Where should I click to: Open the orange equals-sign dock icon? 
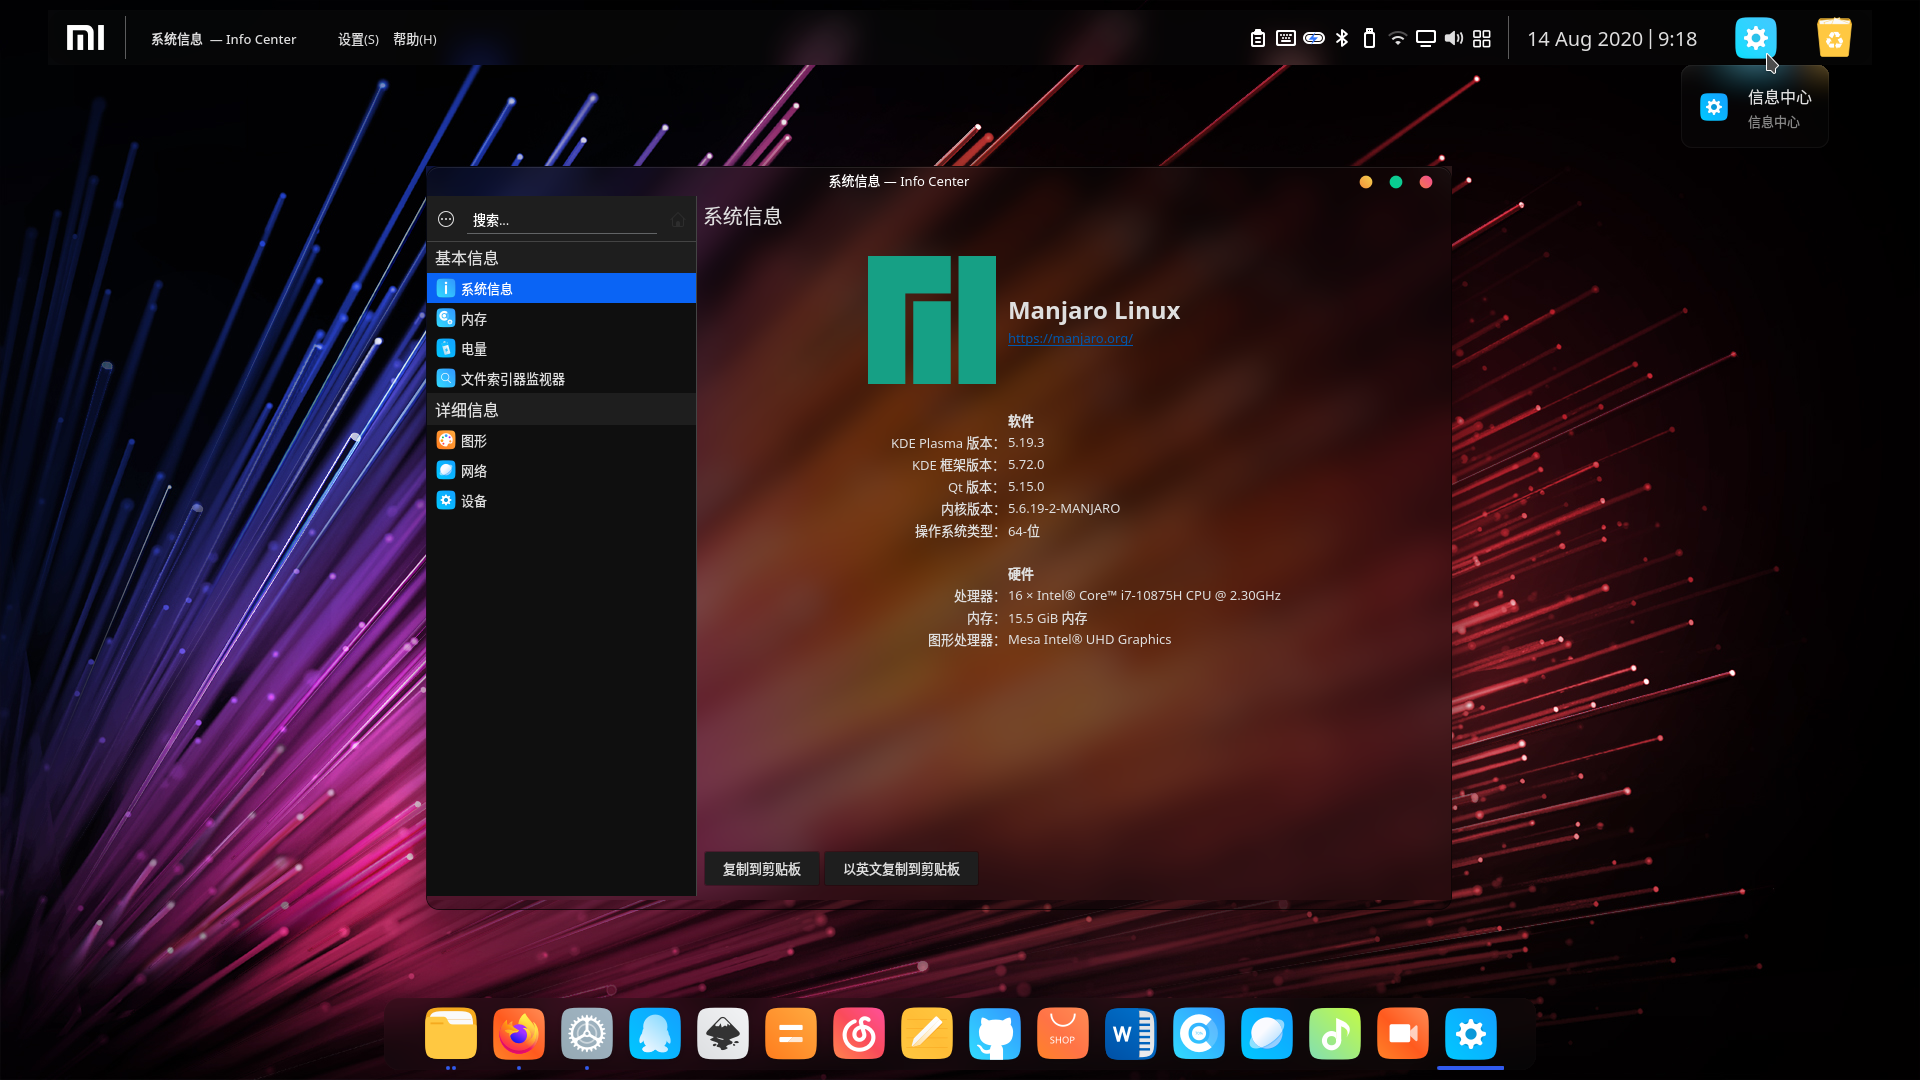coord(791,1033)
